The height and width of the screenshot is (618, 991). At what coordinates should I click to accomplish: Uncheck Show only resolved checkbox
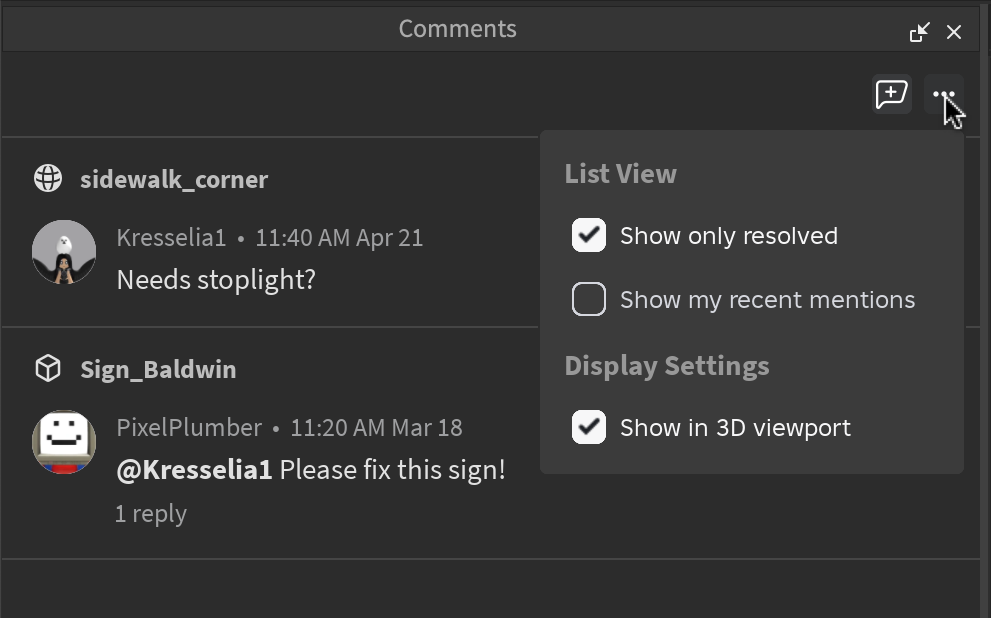(588, 235)
